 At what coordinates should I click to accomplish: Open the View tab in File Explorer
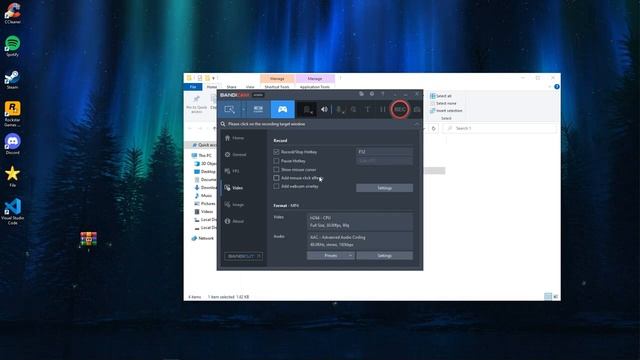coord(250,87)
